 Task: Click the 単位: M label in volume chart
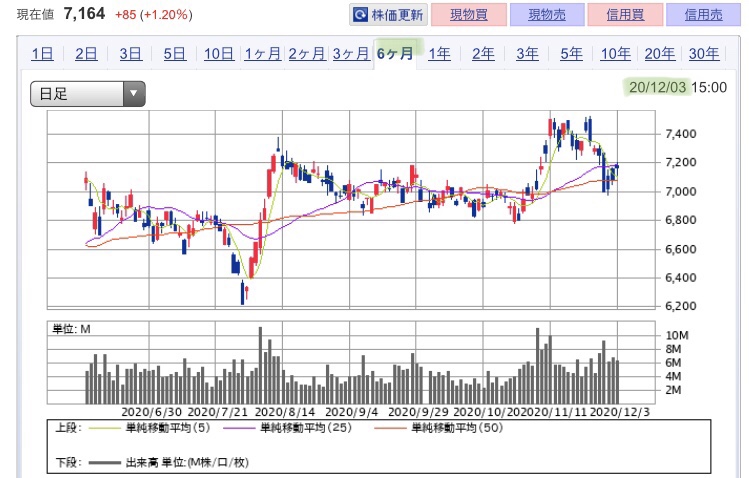[x=71, y=329]
